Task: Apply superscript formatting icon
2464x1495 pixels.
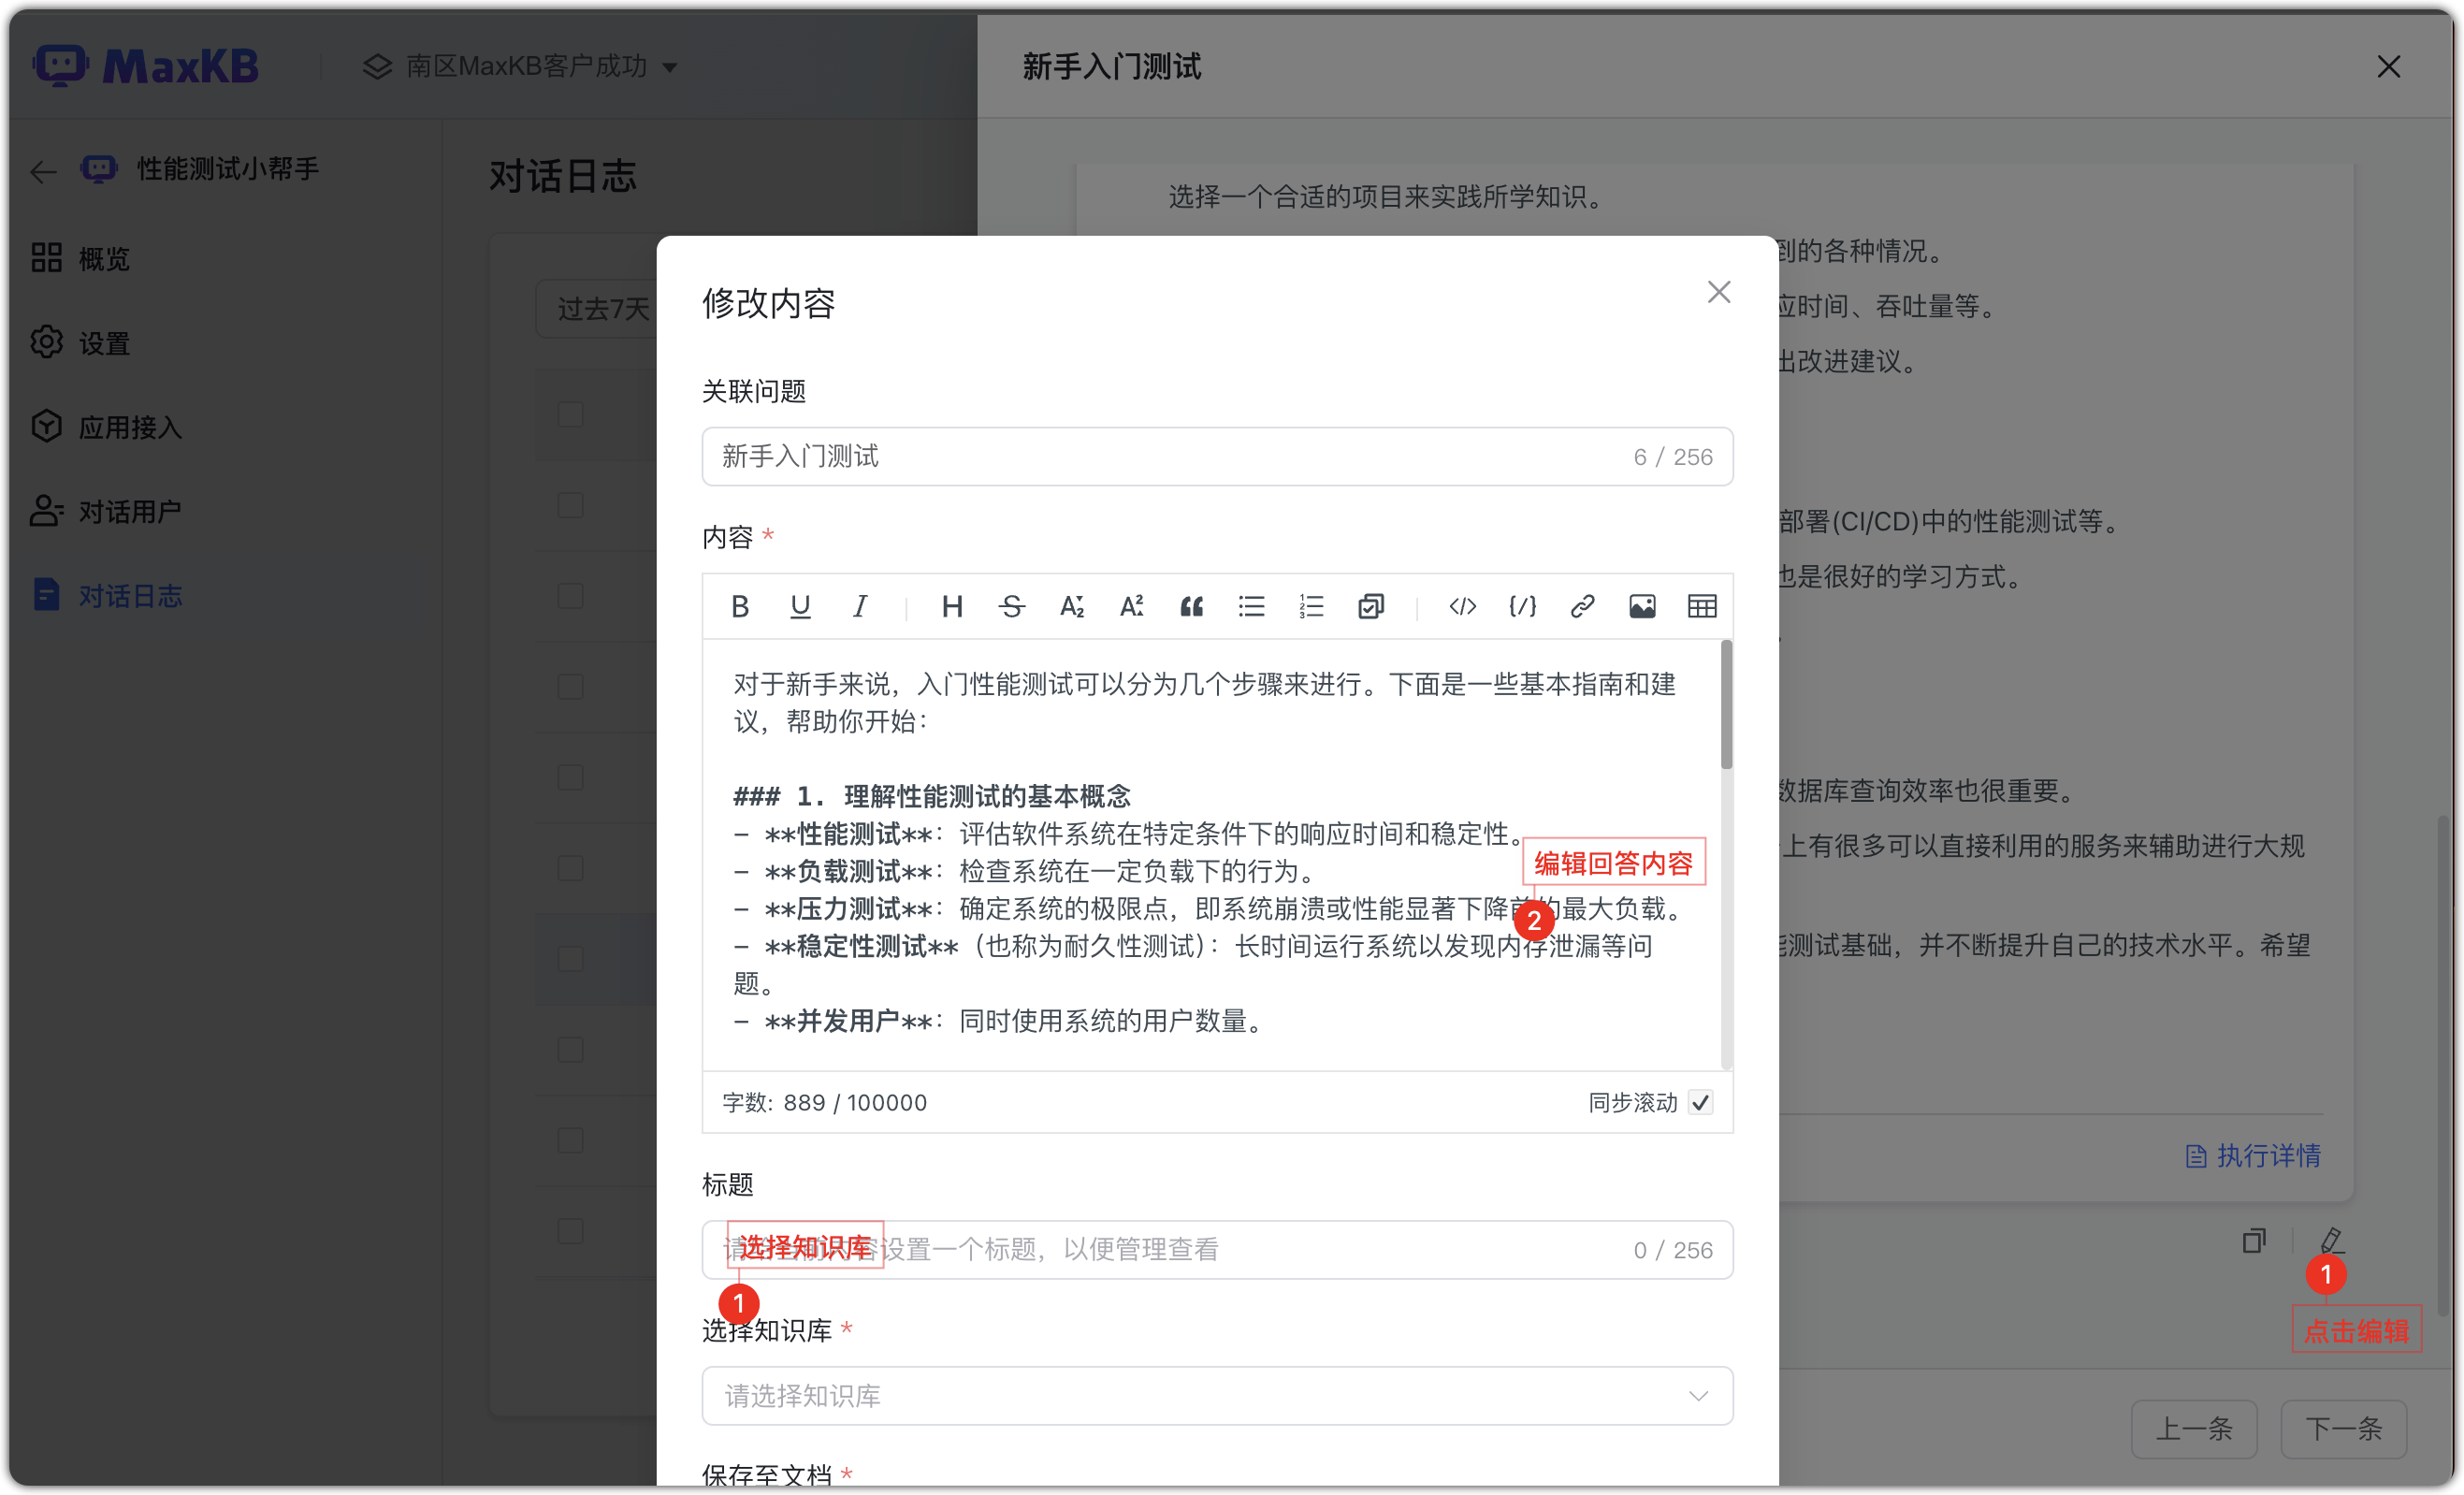Action: (x=1132, y=606)
